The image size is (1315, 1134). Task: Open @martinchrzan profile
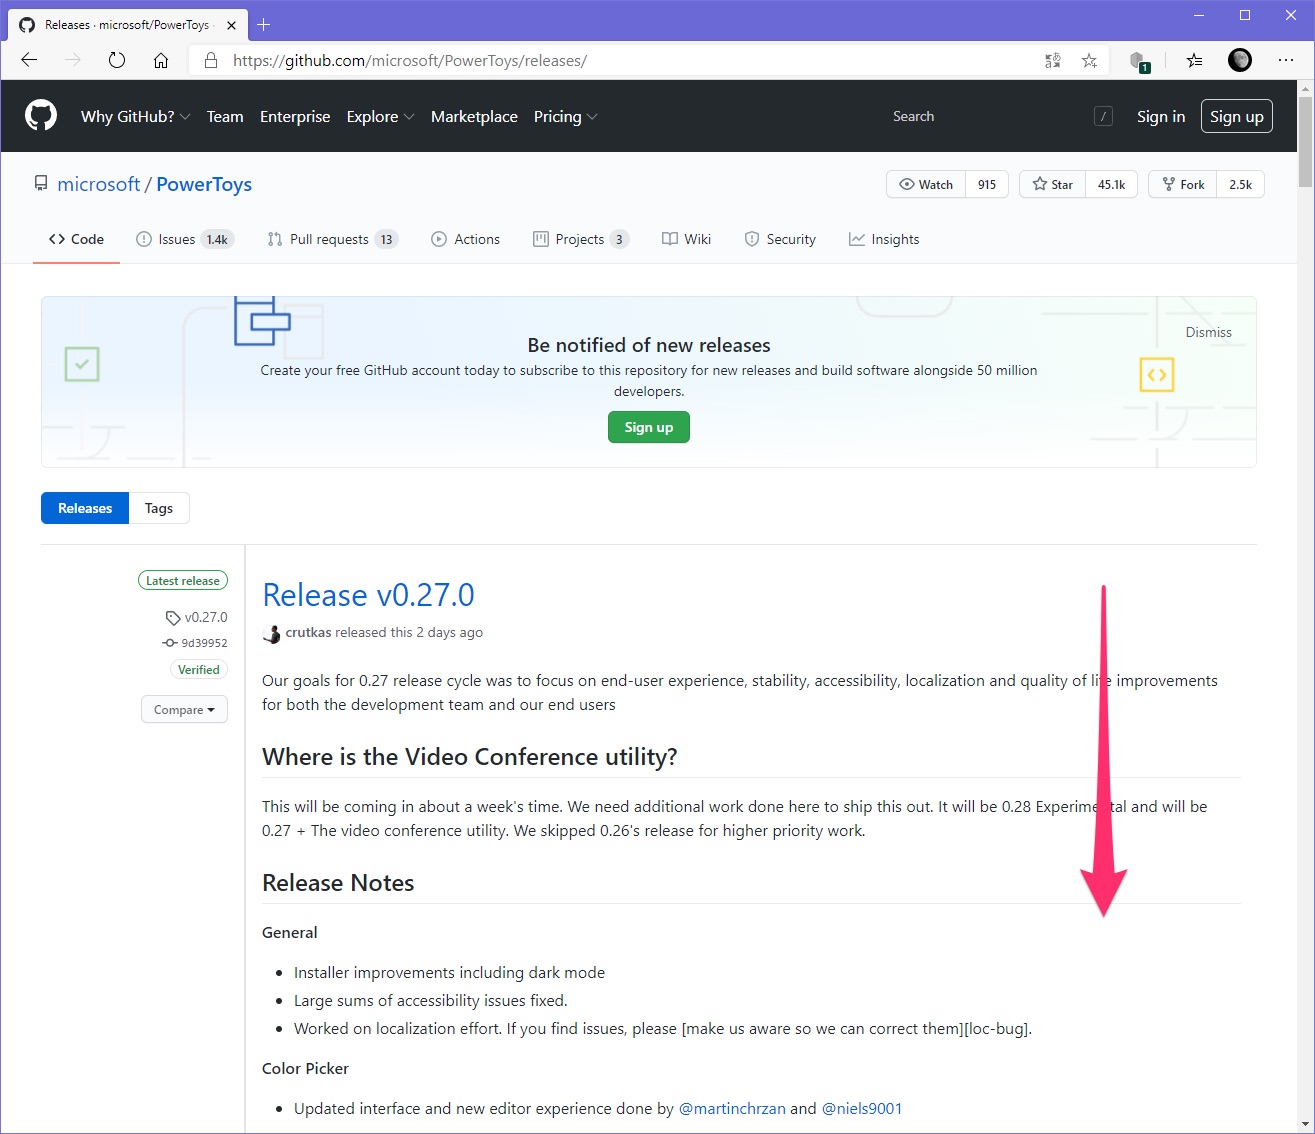pos(732,1108)
